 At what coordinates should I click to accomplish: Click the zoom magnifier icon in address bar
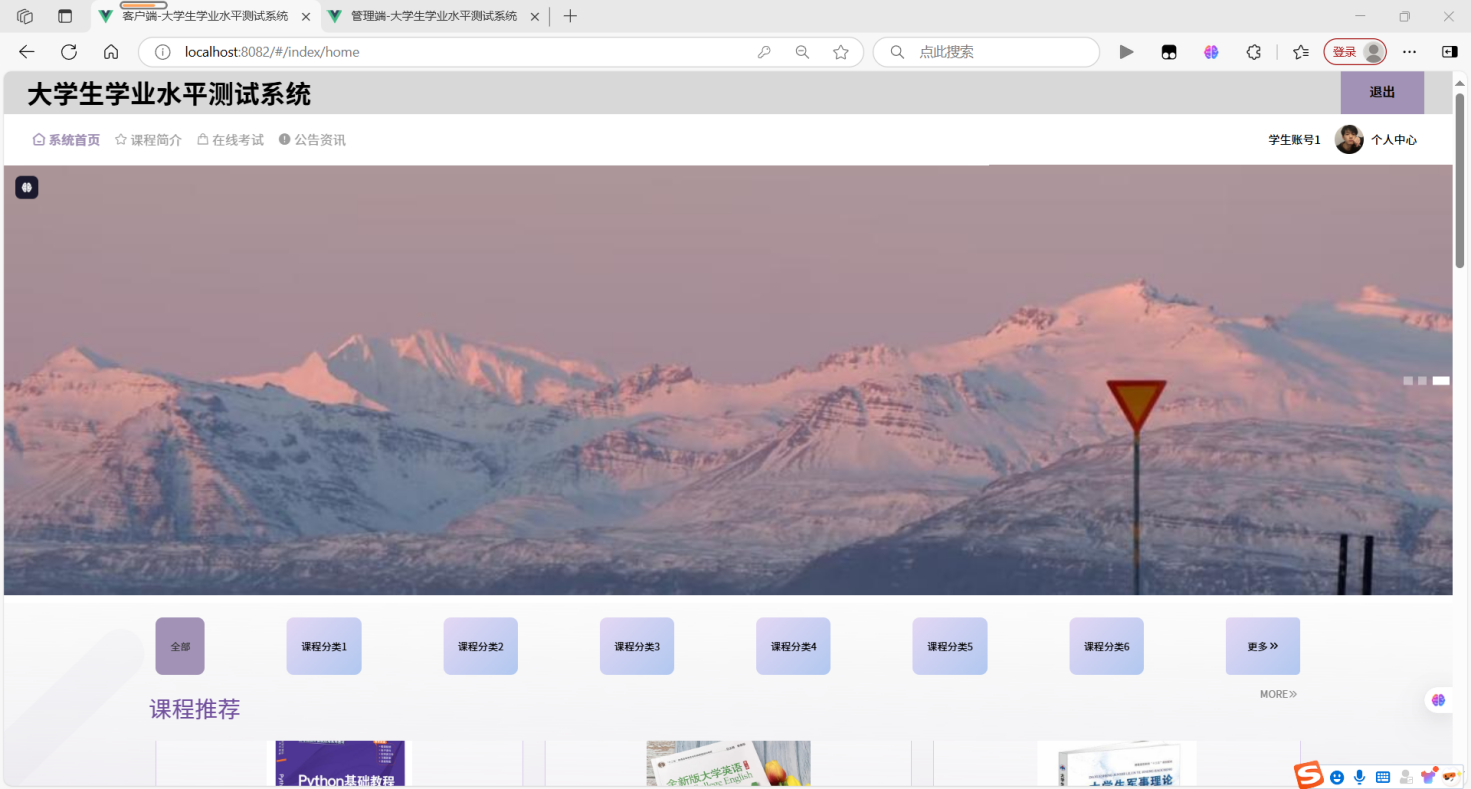click(x=802, y=52)
